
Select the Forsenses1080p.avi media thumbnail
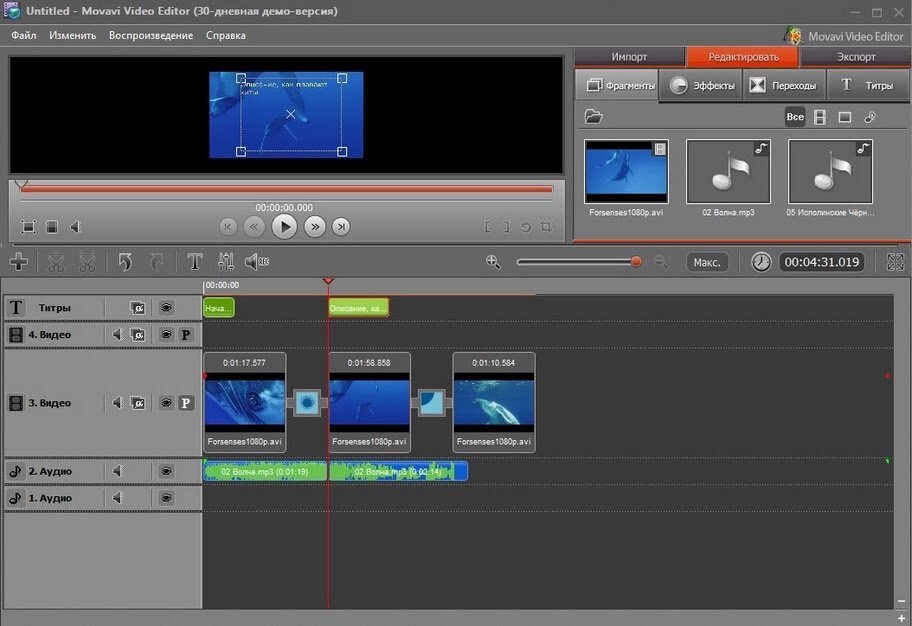pos(626,172)
